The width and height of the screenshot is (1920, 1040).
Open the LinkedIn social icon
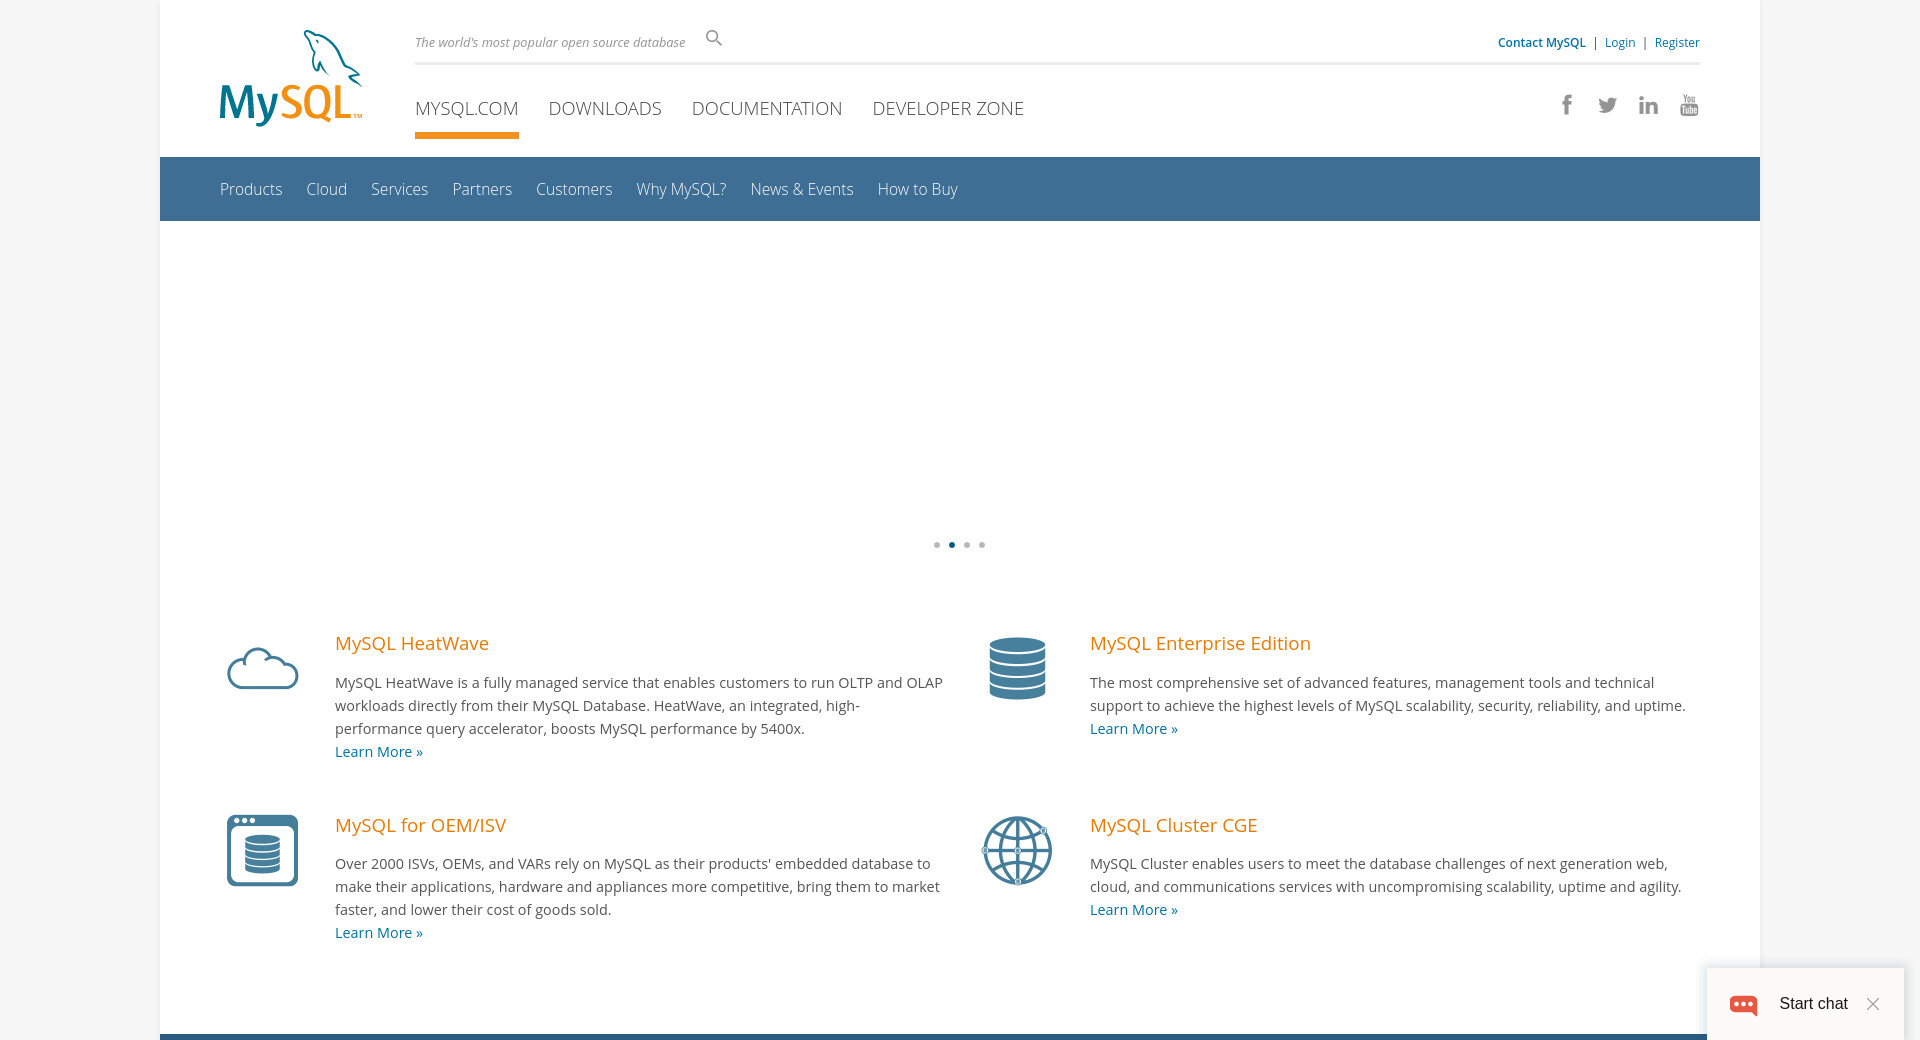[x=1648, y=105]
